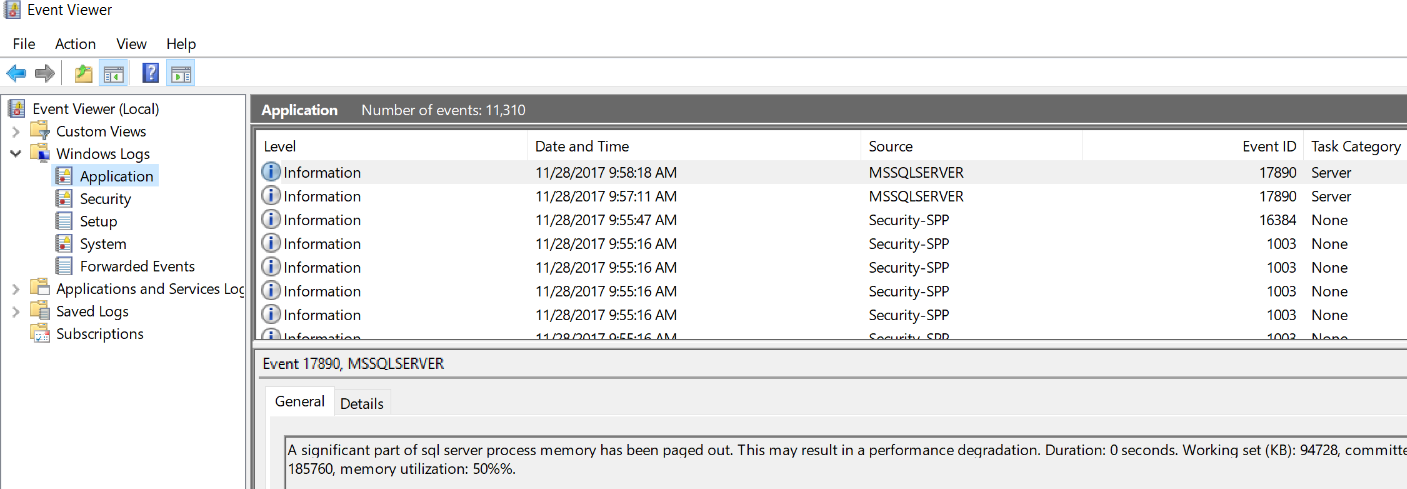
Task: Expand Applications and Services Logs node
Action: pyautogui.click(x=16, y=289)
